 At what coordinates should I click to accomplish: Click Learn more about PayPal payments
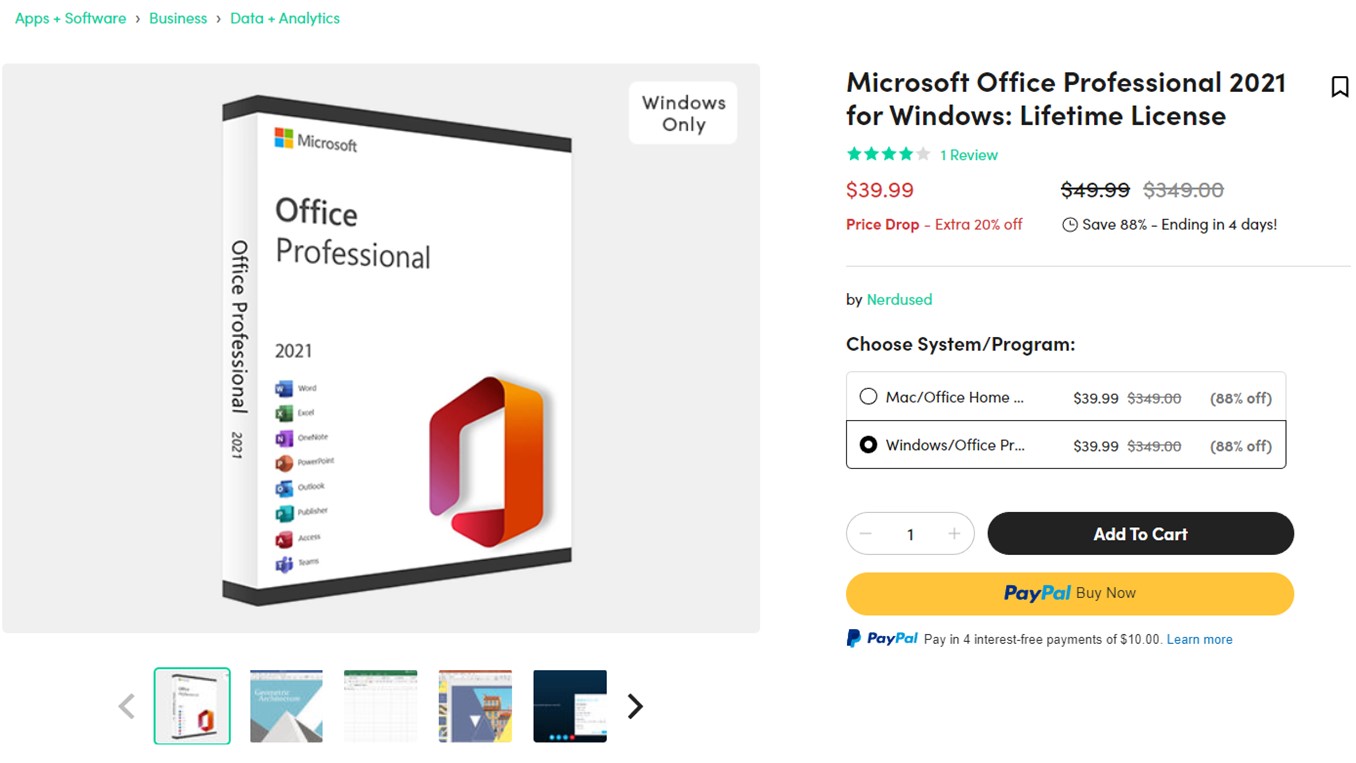1199,639
